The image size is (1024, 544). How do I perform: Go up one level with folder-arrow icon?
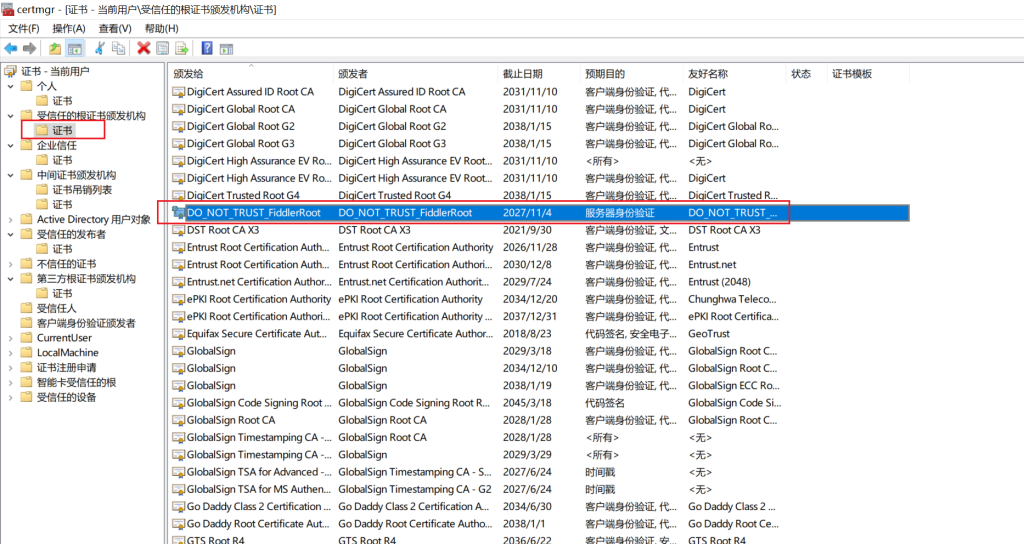(55, 48)
